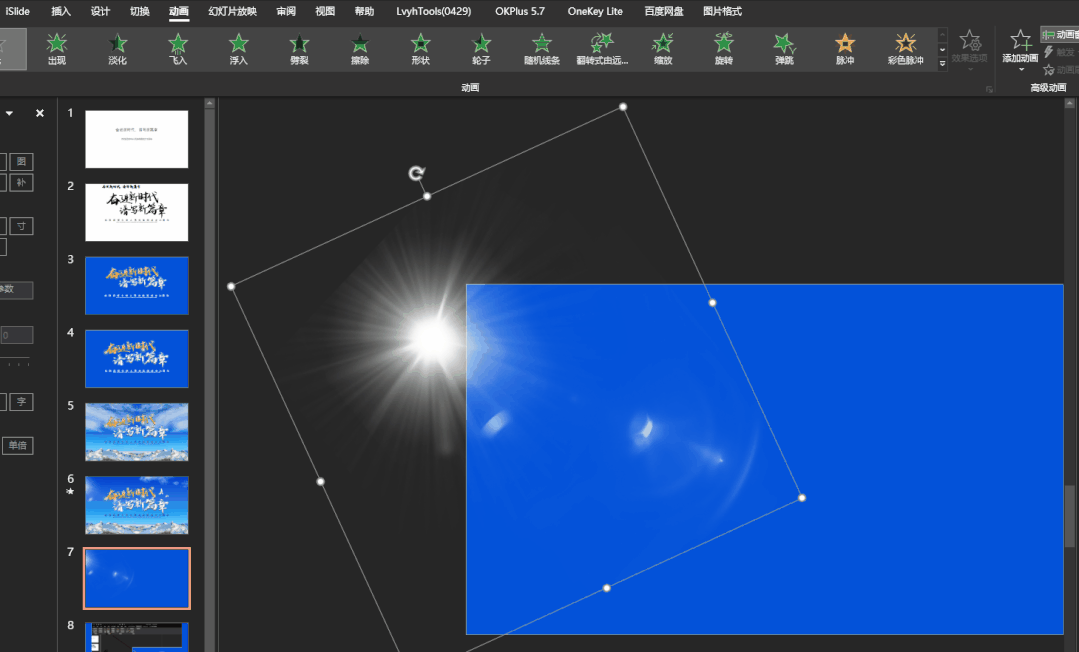Apply the 缩放 (Zoom) animation effect

(x=663, y=49)
